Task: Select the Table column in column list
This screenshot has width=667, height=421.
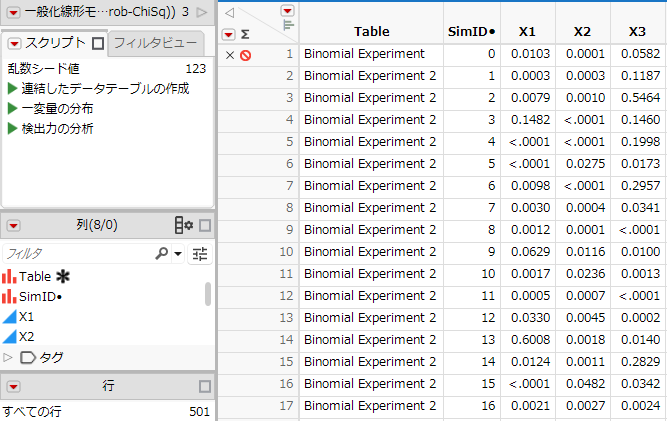Action: tap(35, 276)
